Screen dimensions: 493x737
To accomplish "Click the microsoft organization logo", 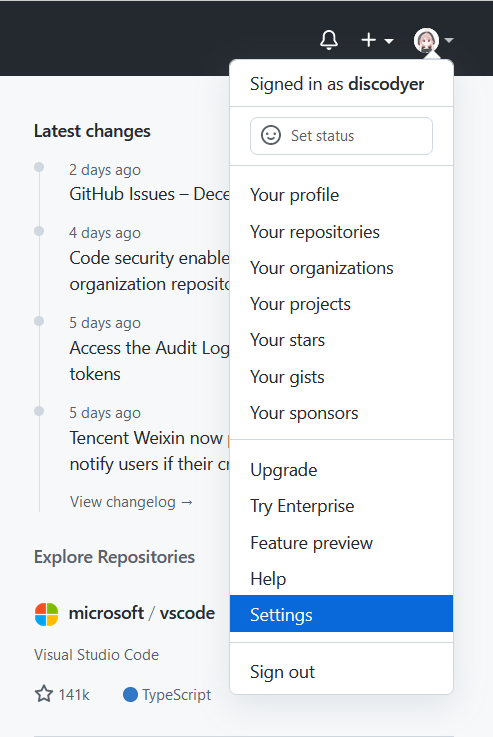I will [x=47, y=614].
